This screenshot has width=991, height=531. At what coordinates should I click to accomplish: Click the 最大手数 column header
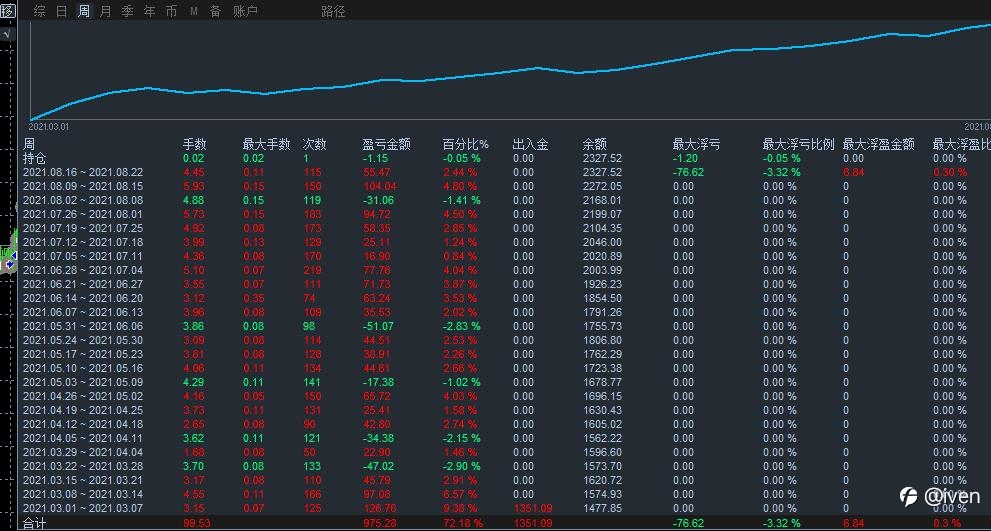tap(266, 144)
